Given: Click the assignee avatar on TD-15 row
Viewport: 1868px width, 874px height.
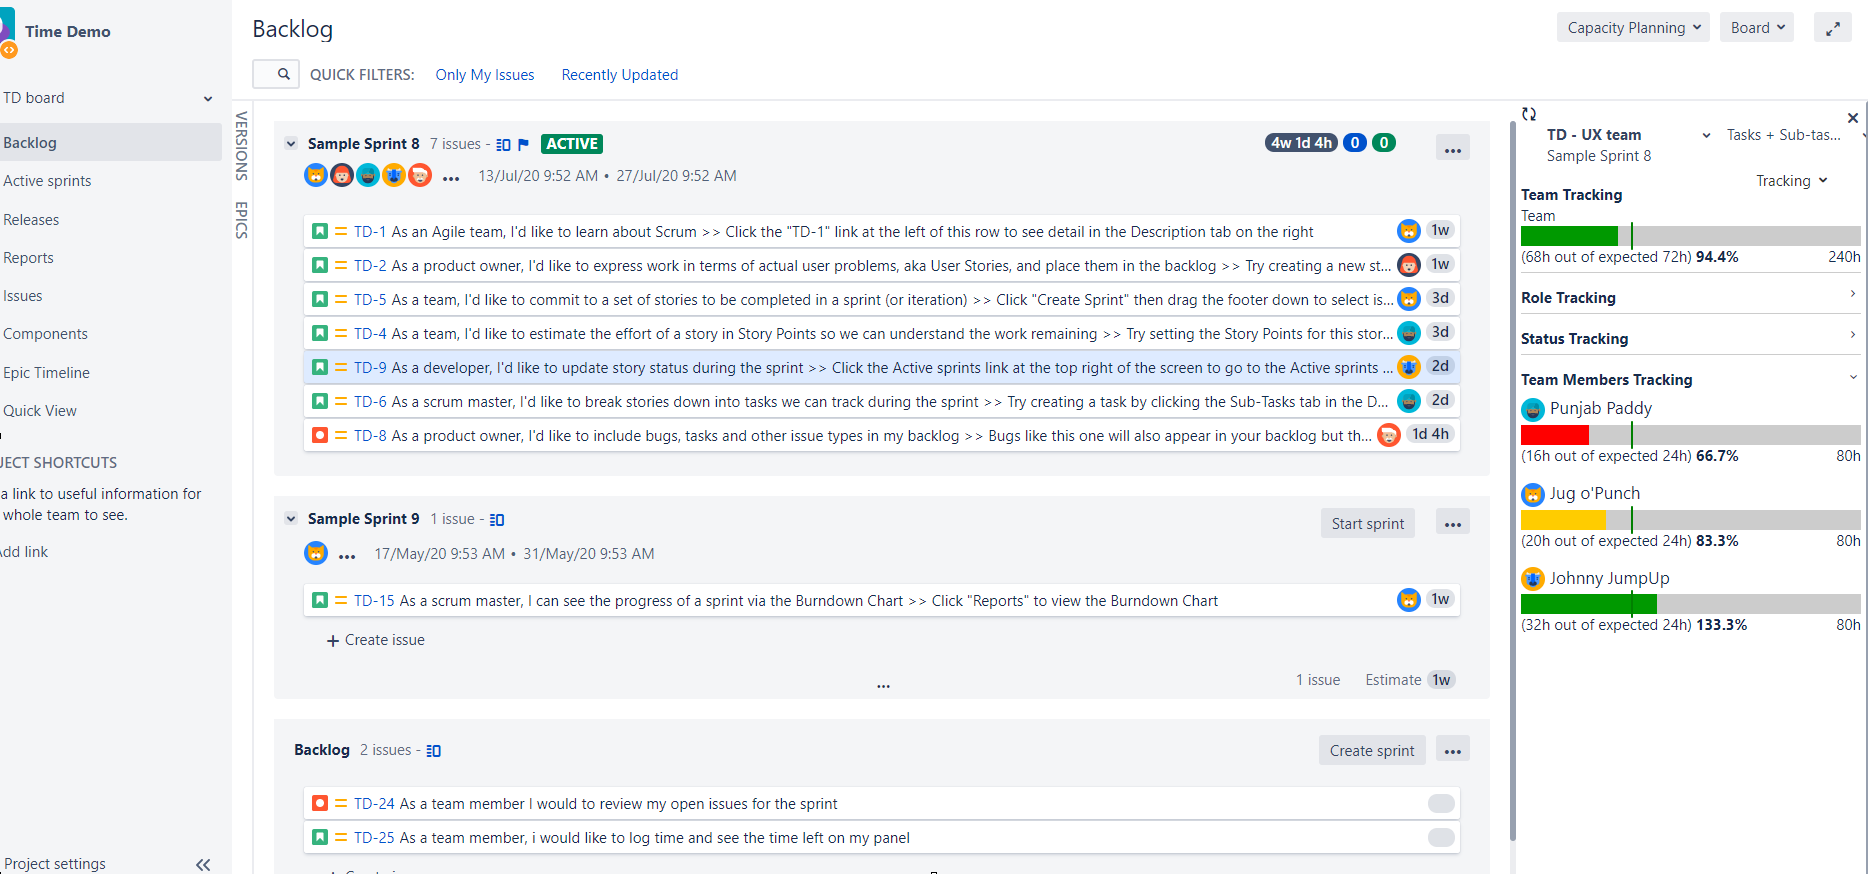Looking at the screenshot, I should tap(1409, 600).
